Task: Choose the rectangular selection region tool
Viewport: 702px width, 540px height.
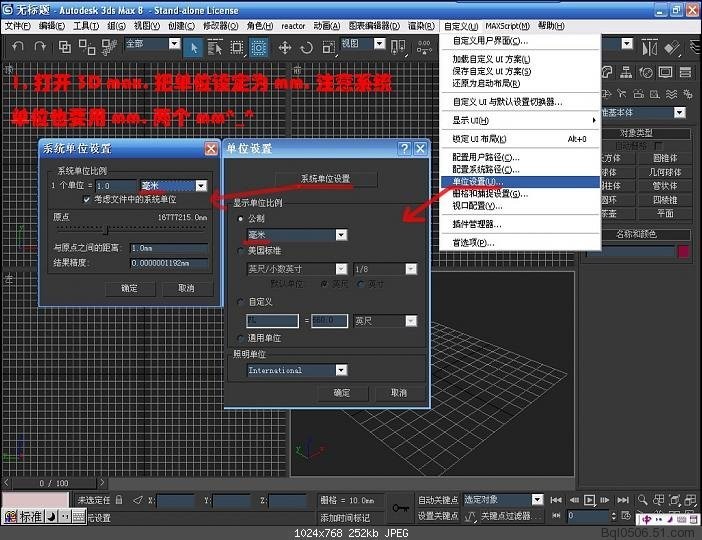Action: tap(237, 47)
